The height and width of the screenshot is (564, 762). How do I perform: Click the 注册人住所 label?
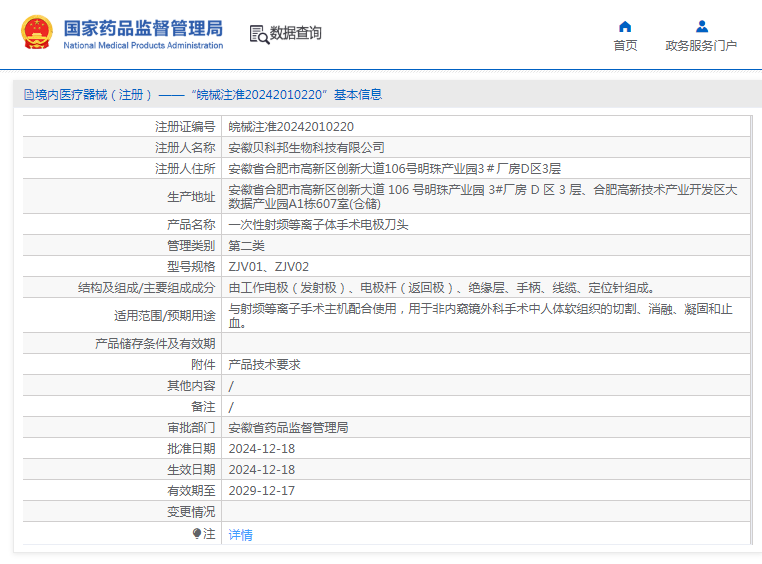[185, 169]
